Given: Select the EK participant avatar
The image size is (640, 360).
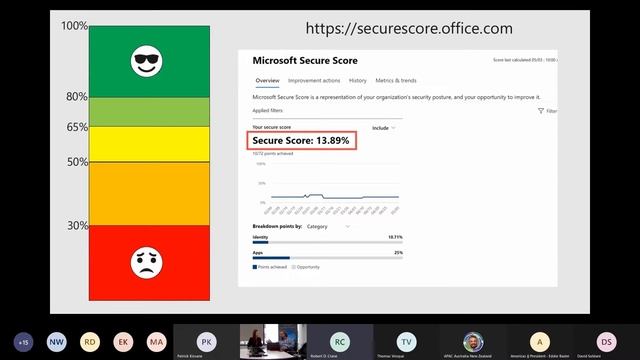Looking at the screenshot, I should 123,342.
